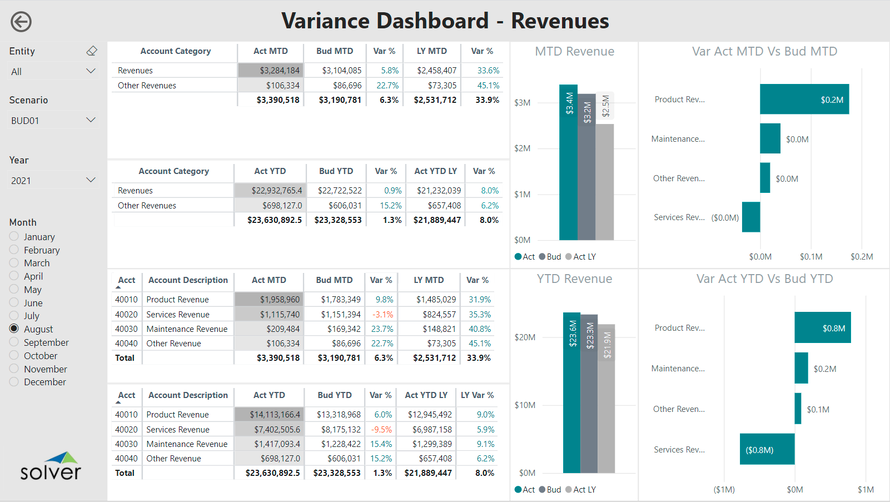
Task: Sort by Act MTD column header
Action: (269, 51)
